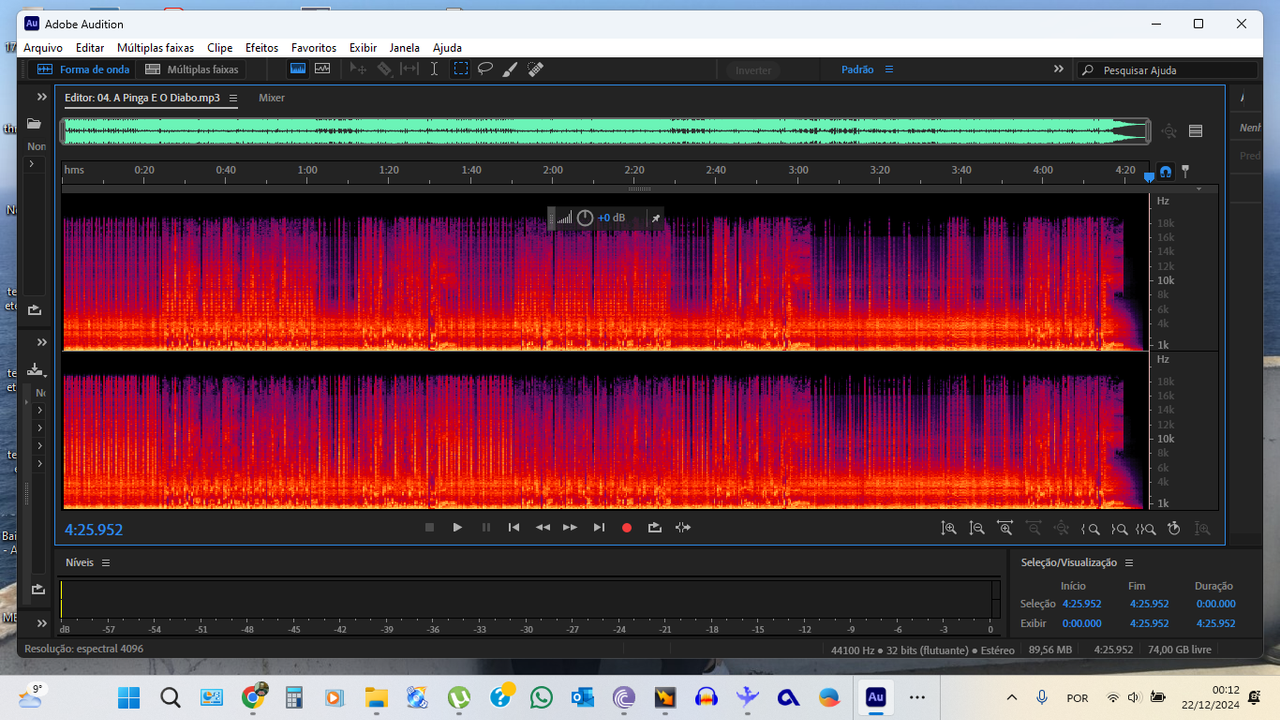Toggle the spectral frequency display
The height and width of the screenshot is (720, 1280).
tap(297, 69)
